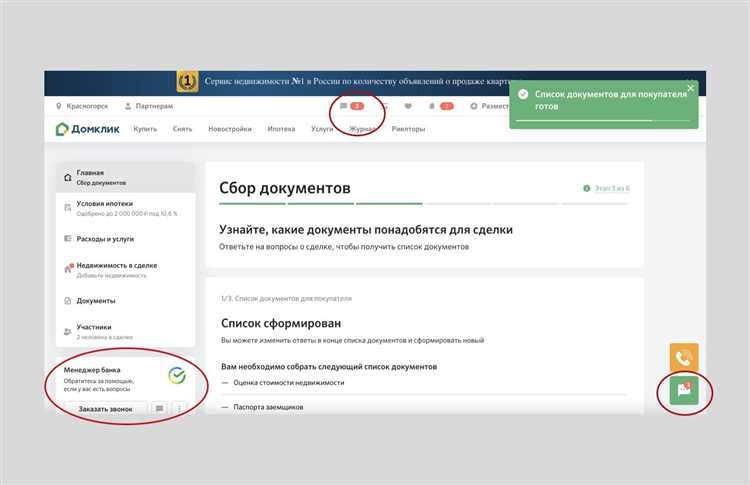Open manager three-dots more options
Viewport: 750px width, 485px height.
[179, 408]
